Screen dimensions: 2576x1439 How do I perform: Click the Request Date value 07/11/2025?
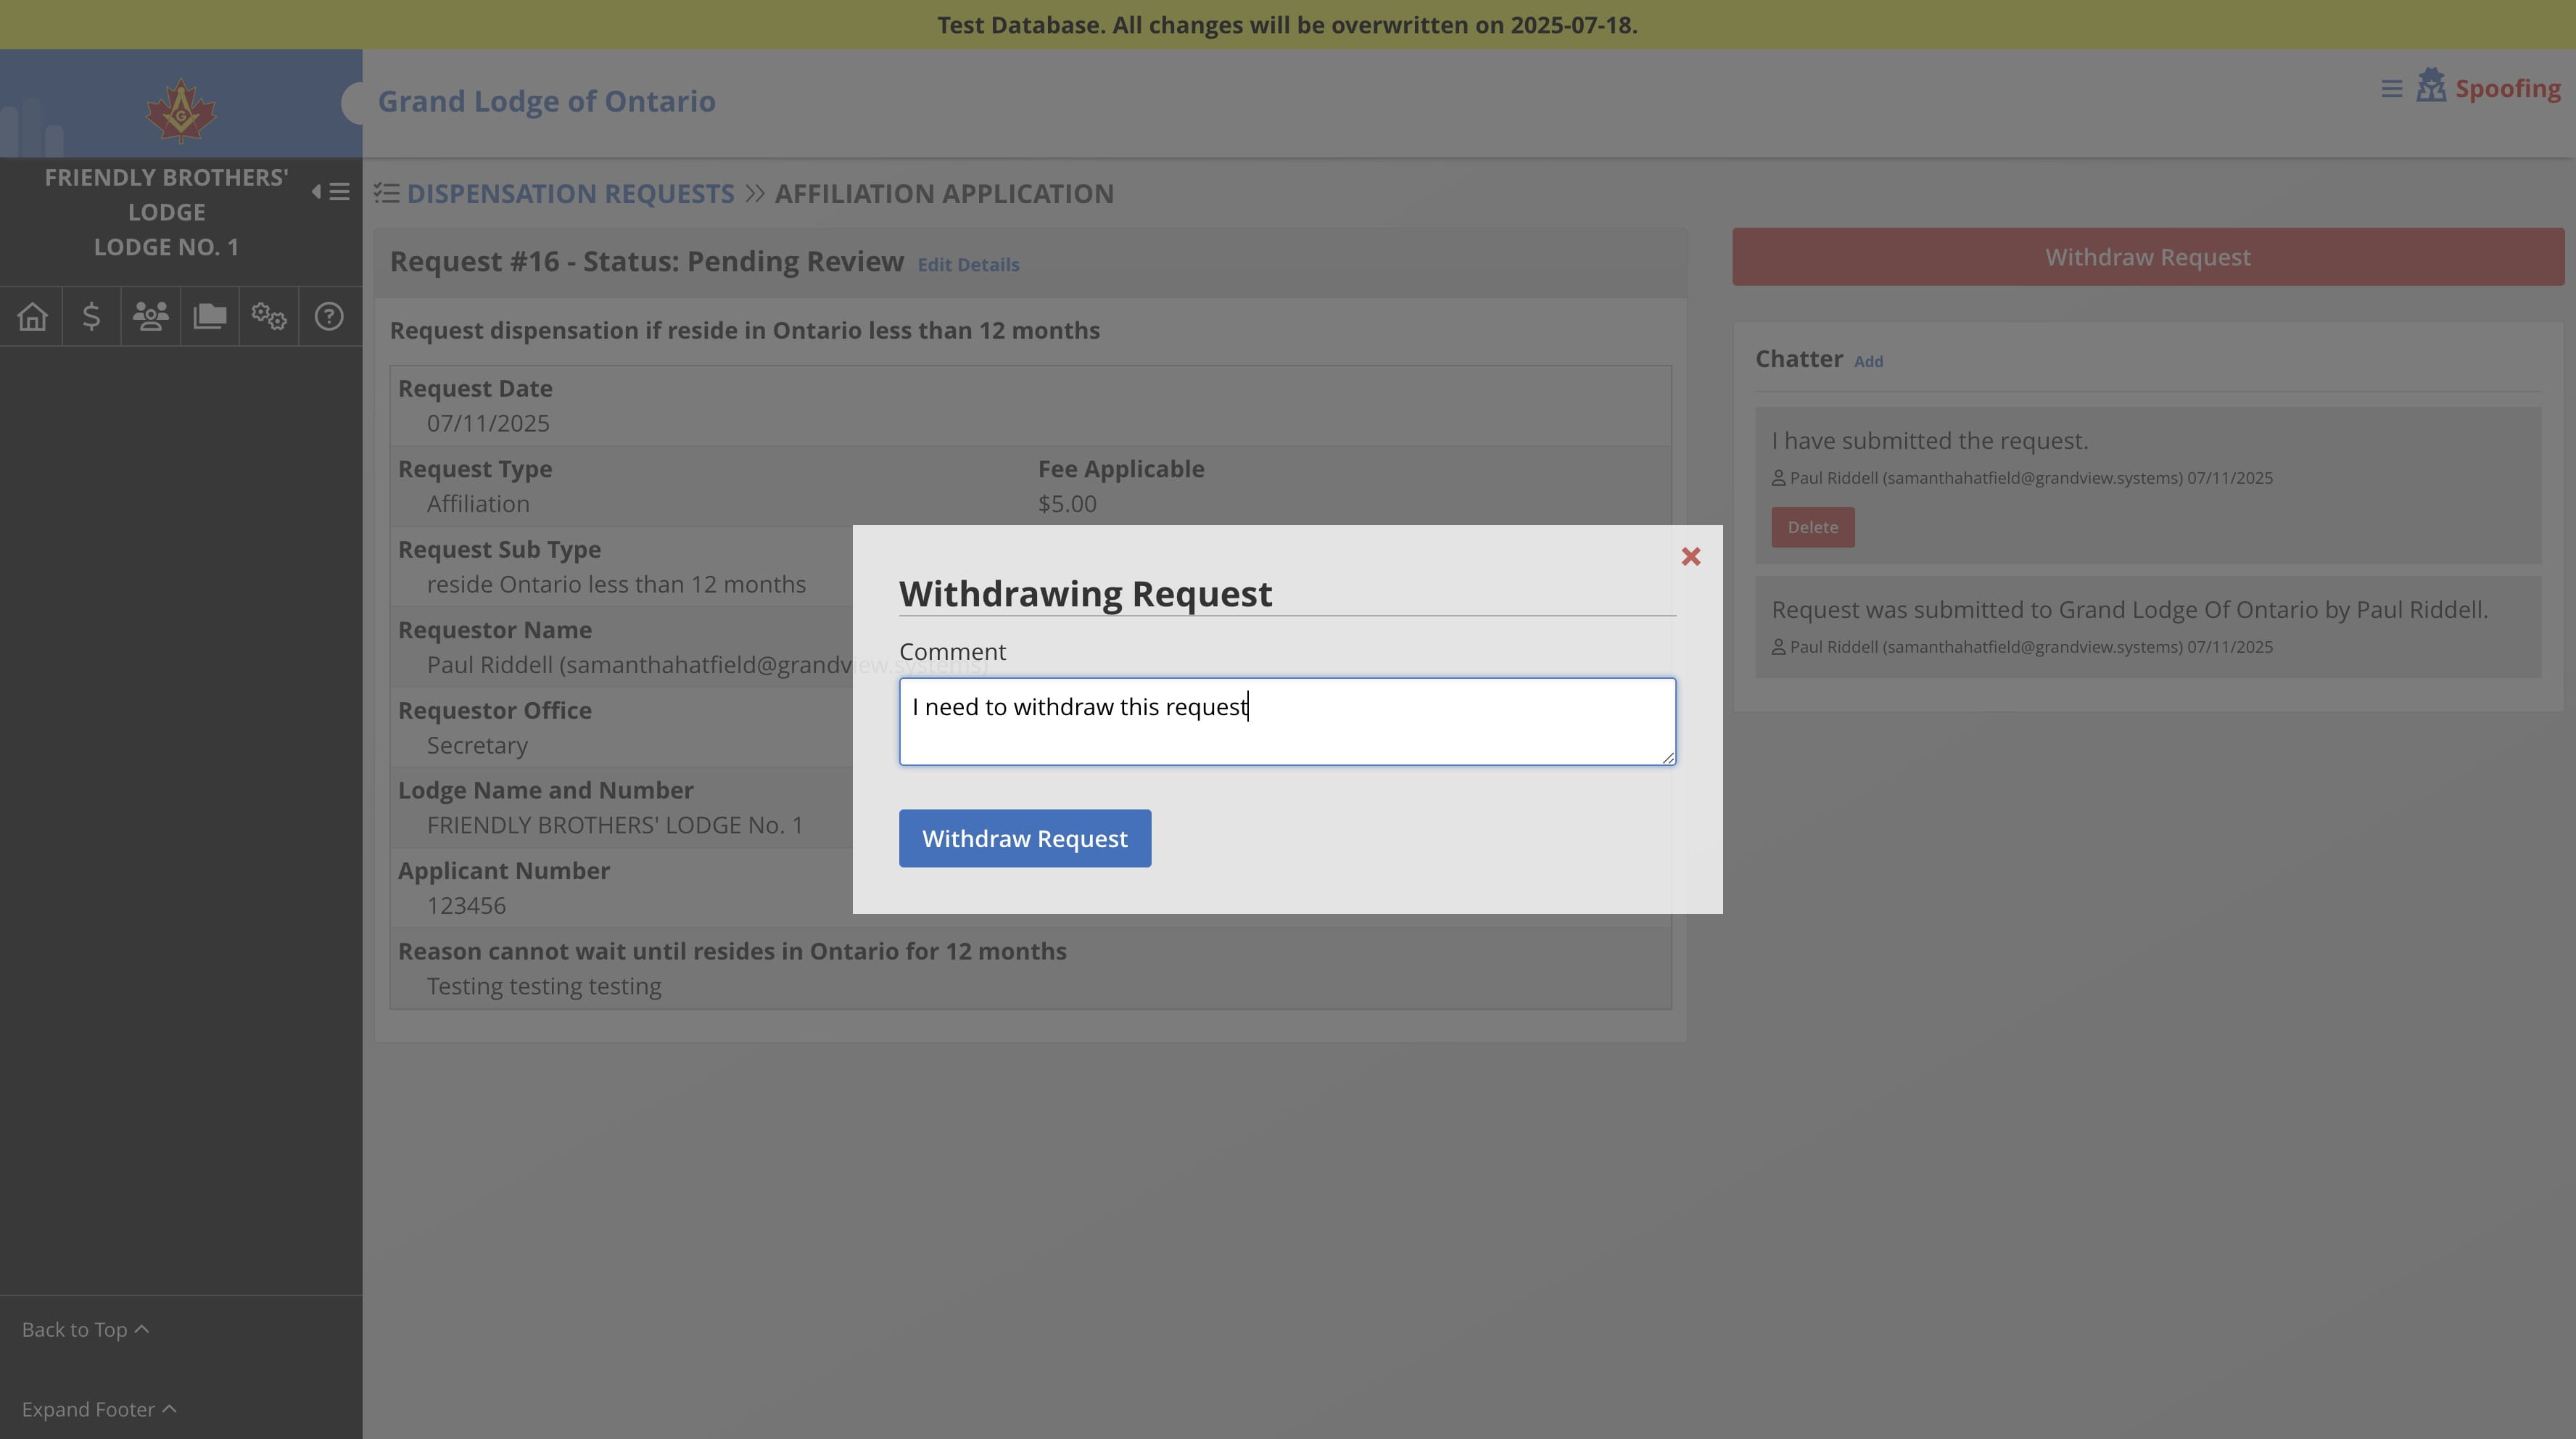pyautogui.click(x=488, y=424)
